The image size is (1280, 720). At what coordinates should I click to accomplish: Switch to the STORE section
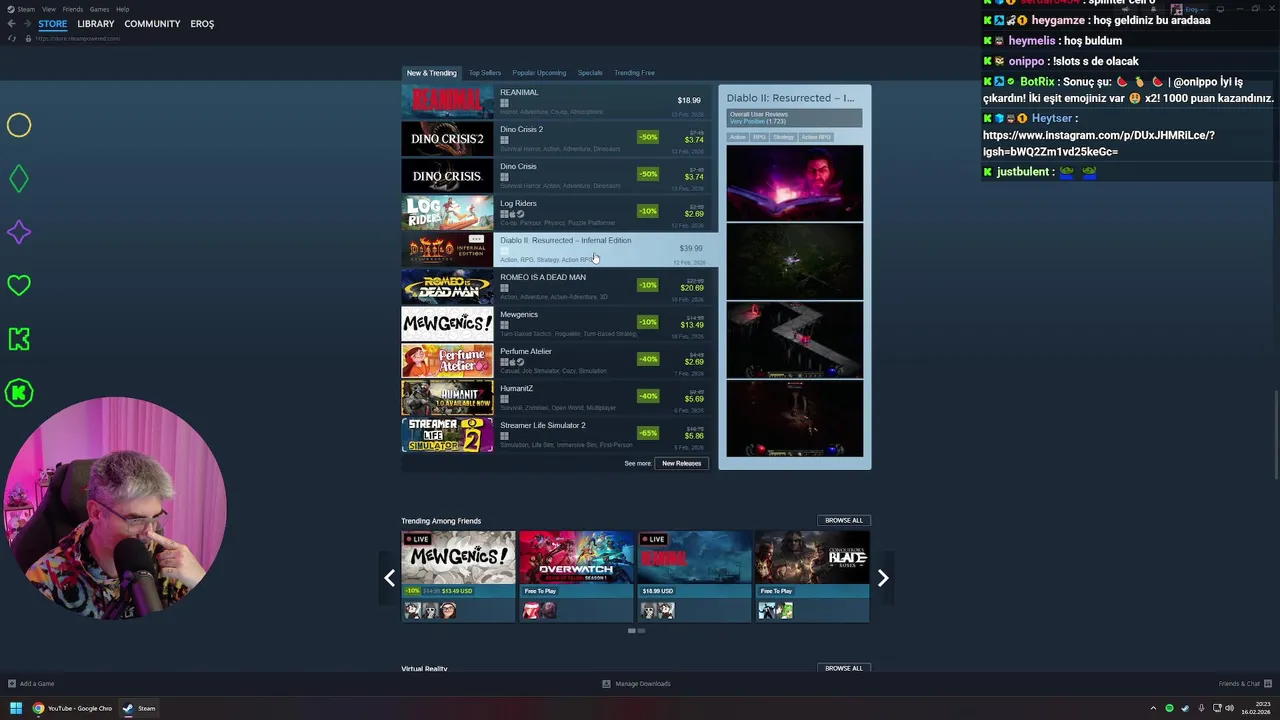click(53, 23)
